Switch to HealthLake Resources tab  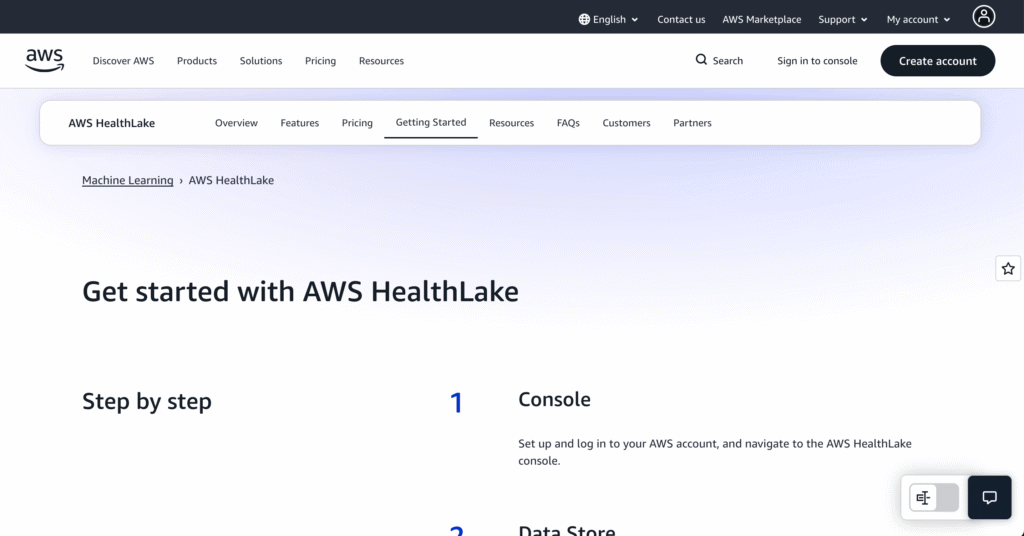(511, 123)
